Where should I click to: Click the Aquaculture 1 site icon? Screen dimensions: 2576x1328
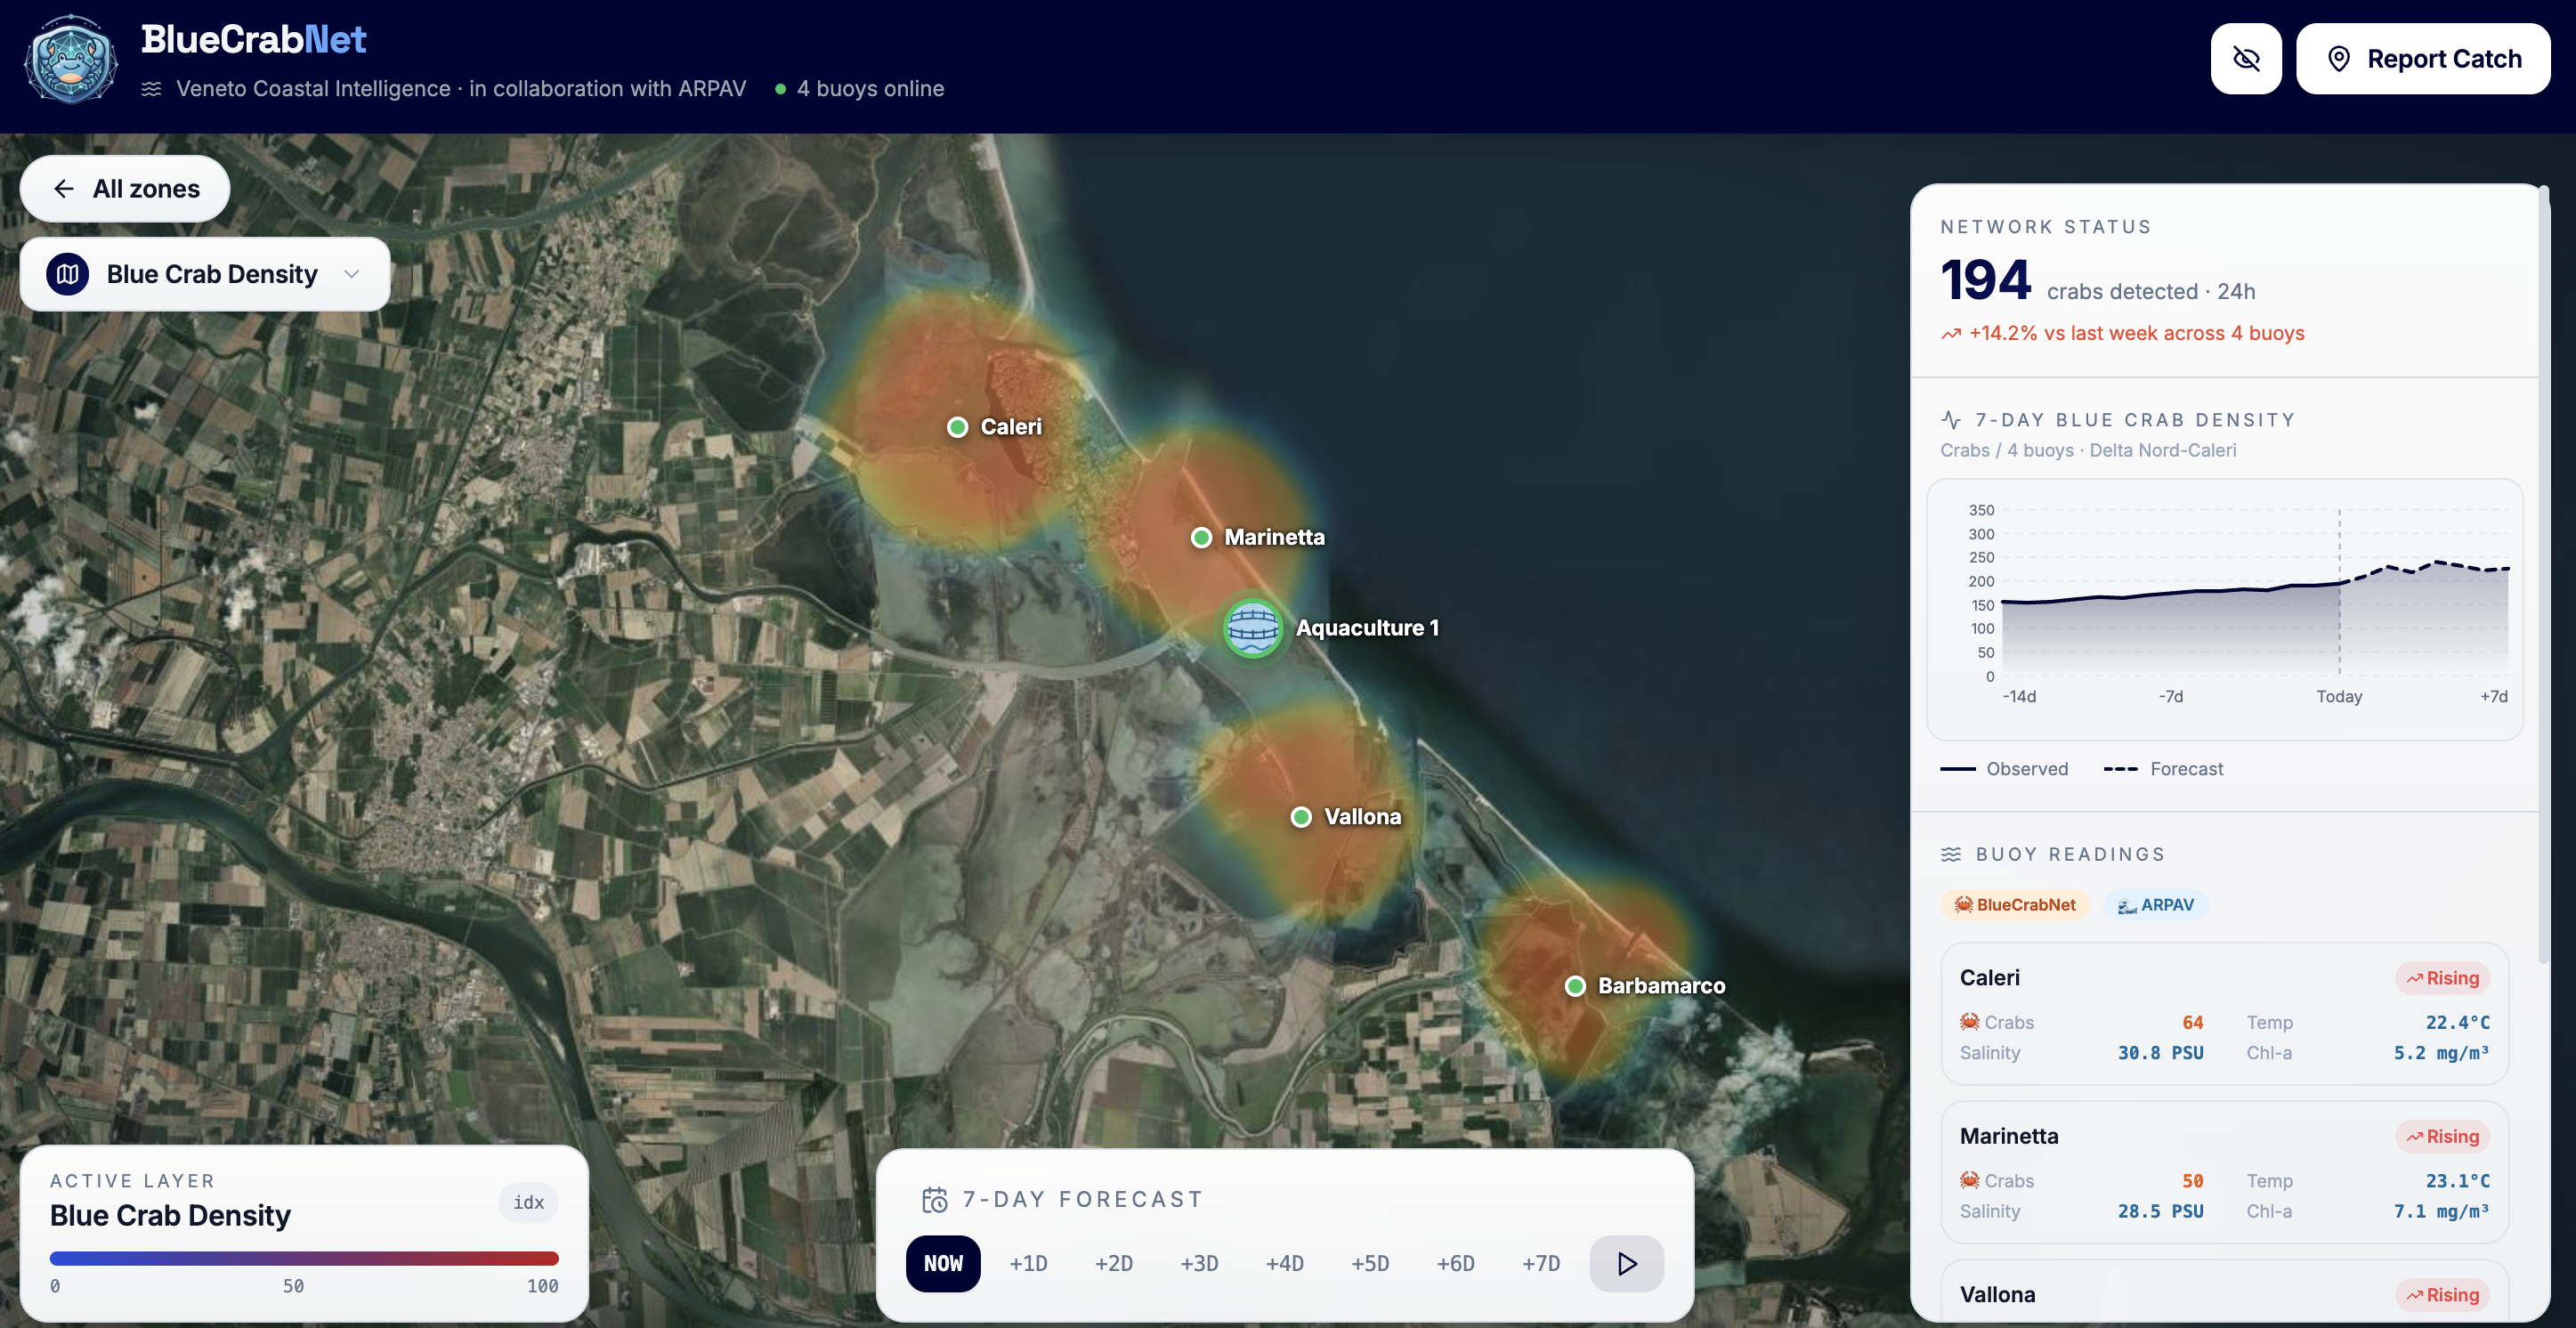coord(1253,628)
